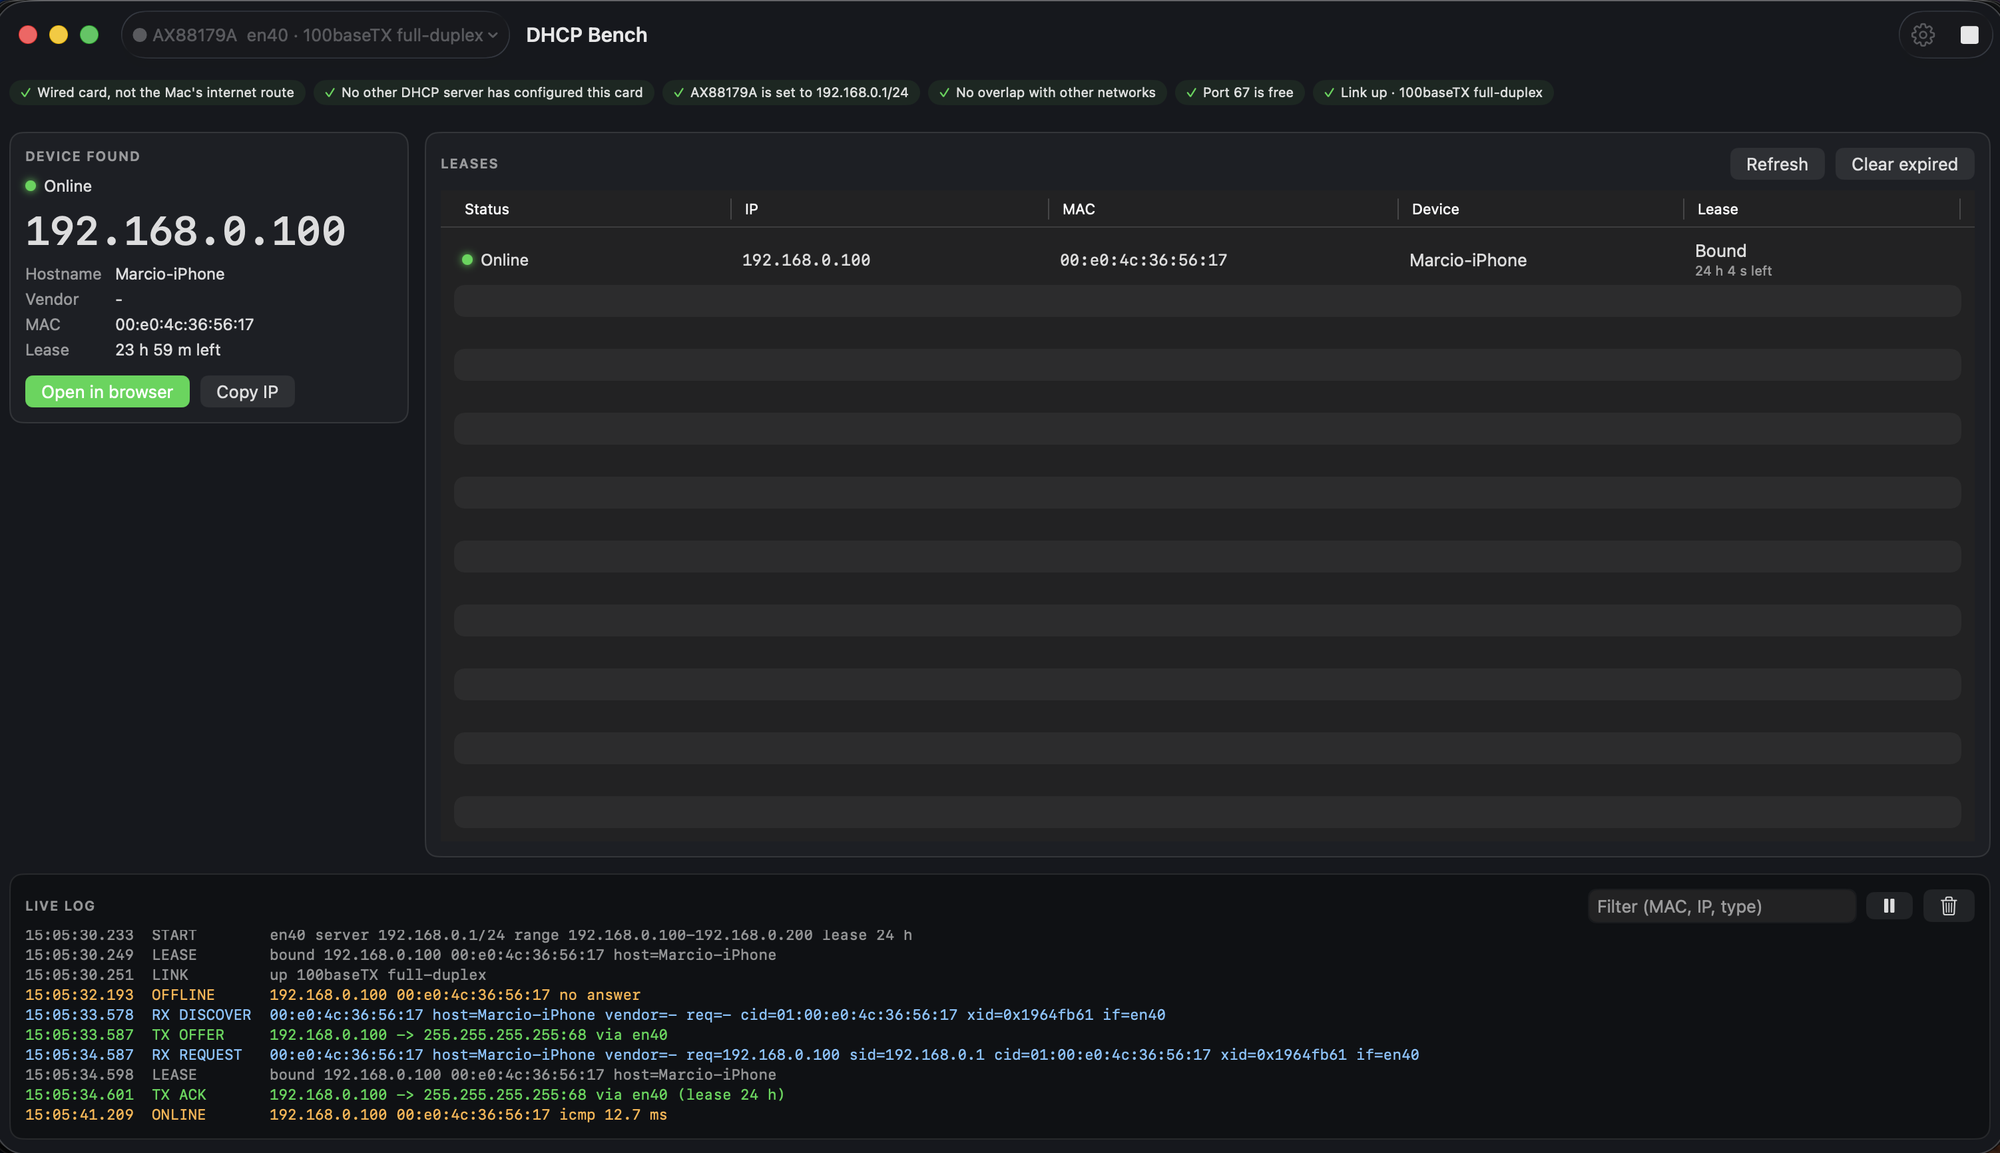Sort leases by the Lease column header
The width and height of the screenshot is (2000, 1153).
click(x=1717, y=209)
